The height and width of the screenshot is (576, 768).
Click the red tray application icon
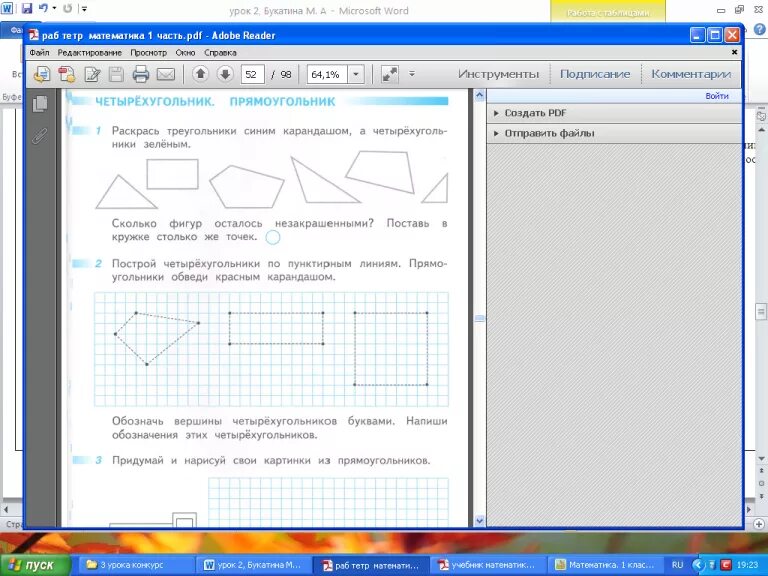point(725,565)
